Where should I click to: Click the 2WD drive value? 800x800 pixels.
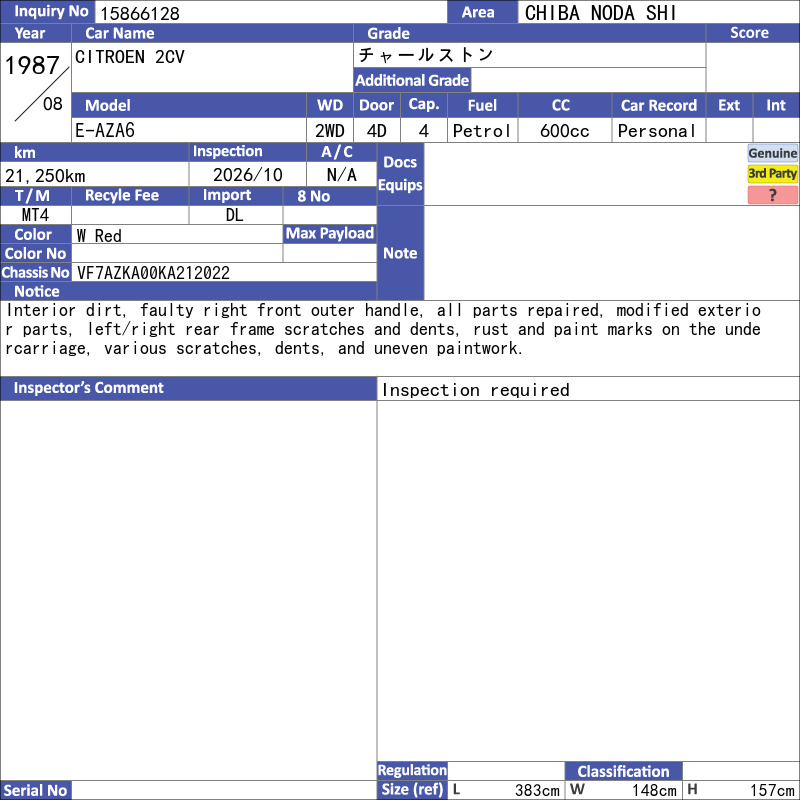tap(330, 131)
